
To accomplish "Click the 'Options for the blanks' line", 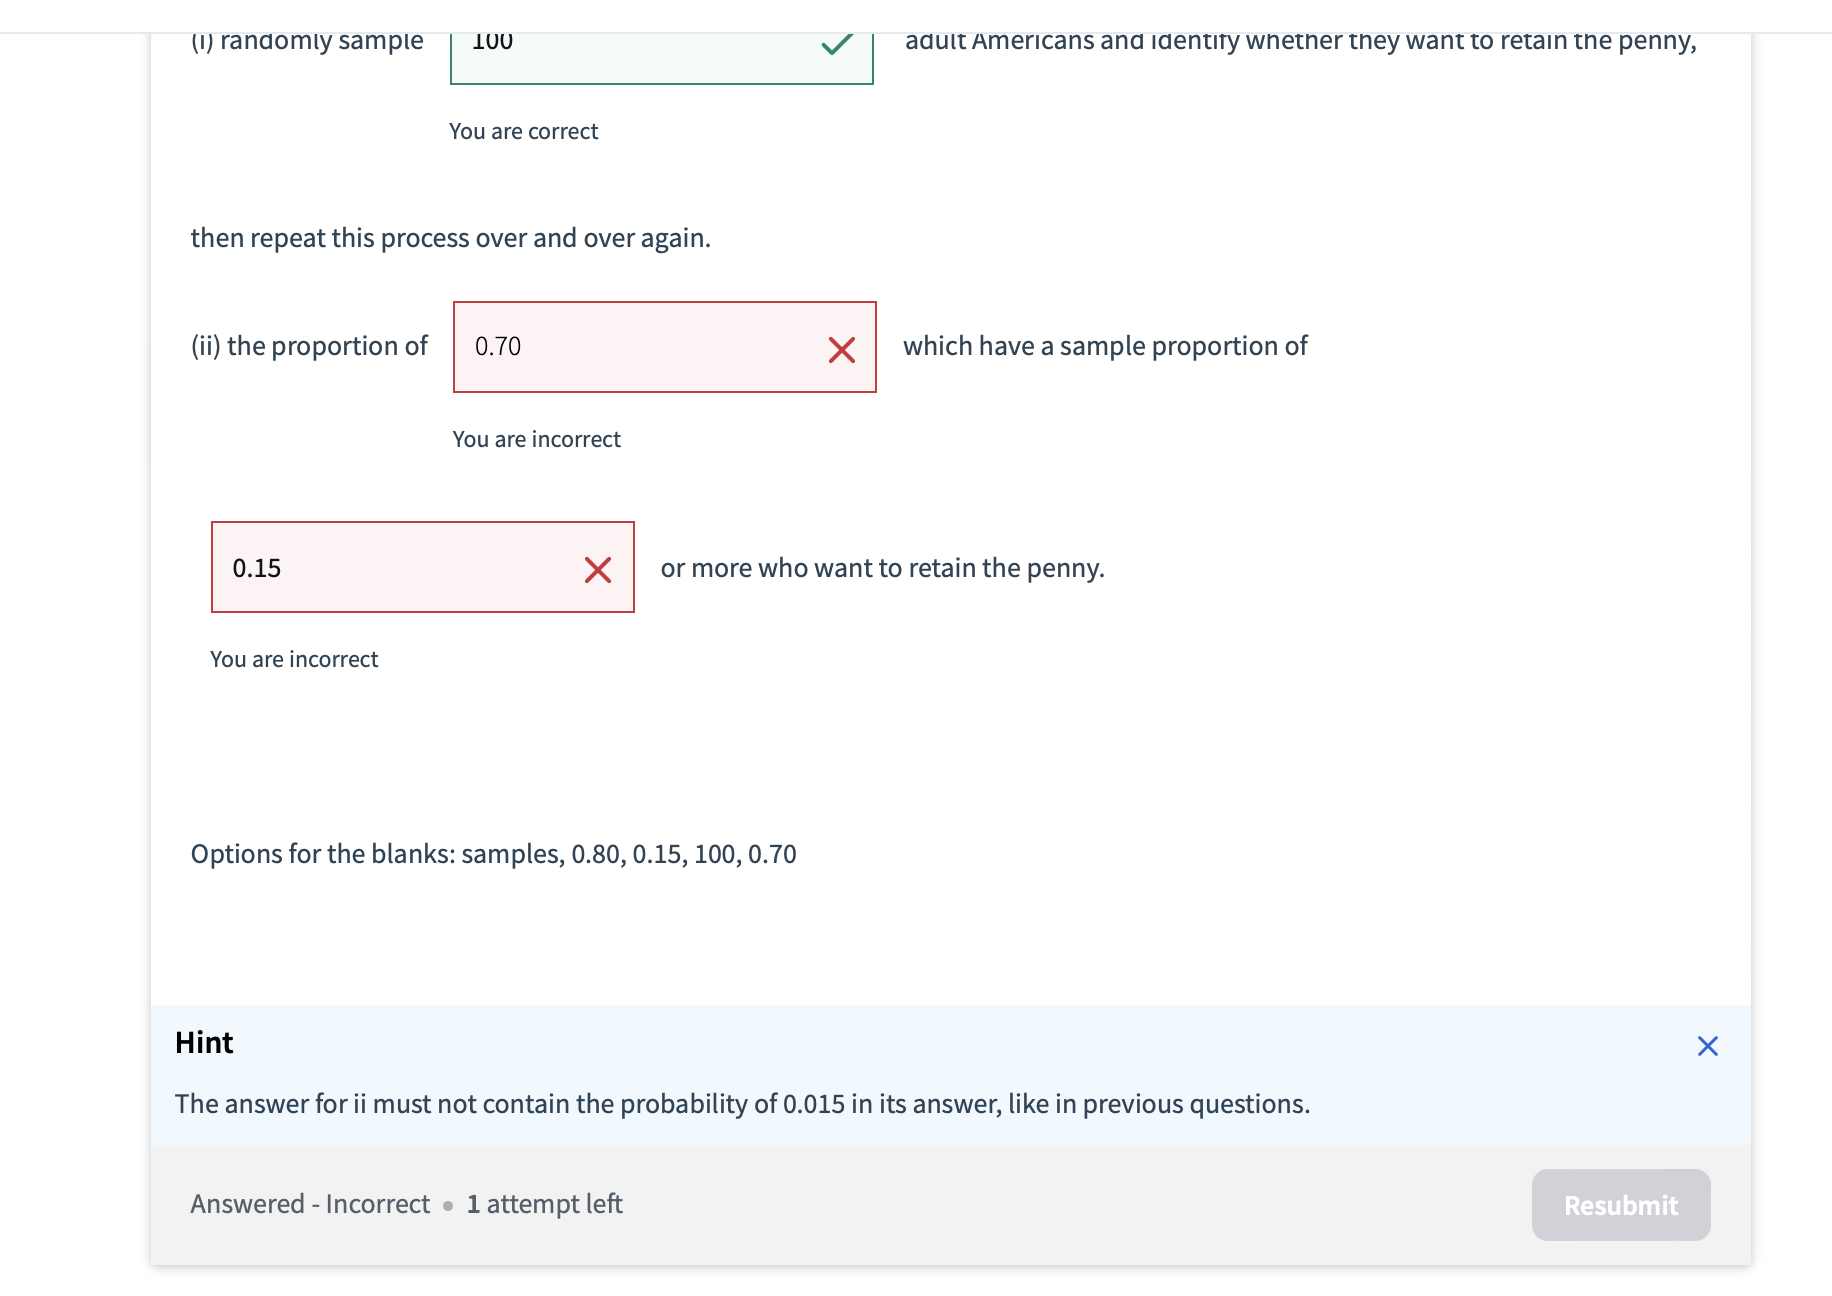I will click(x=493, y=854).
